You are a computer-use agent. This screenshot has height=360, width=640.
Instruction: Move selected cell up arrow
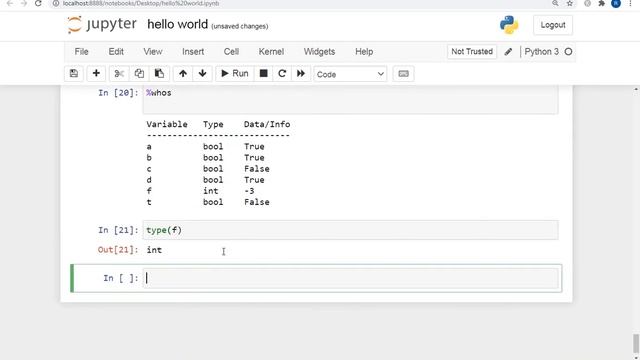pos(183,73)
